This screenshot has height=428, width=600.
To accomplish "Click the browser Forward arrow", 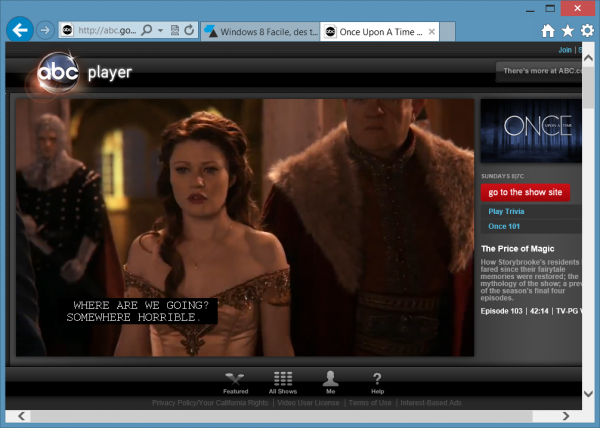I will (x=45, y=30).
